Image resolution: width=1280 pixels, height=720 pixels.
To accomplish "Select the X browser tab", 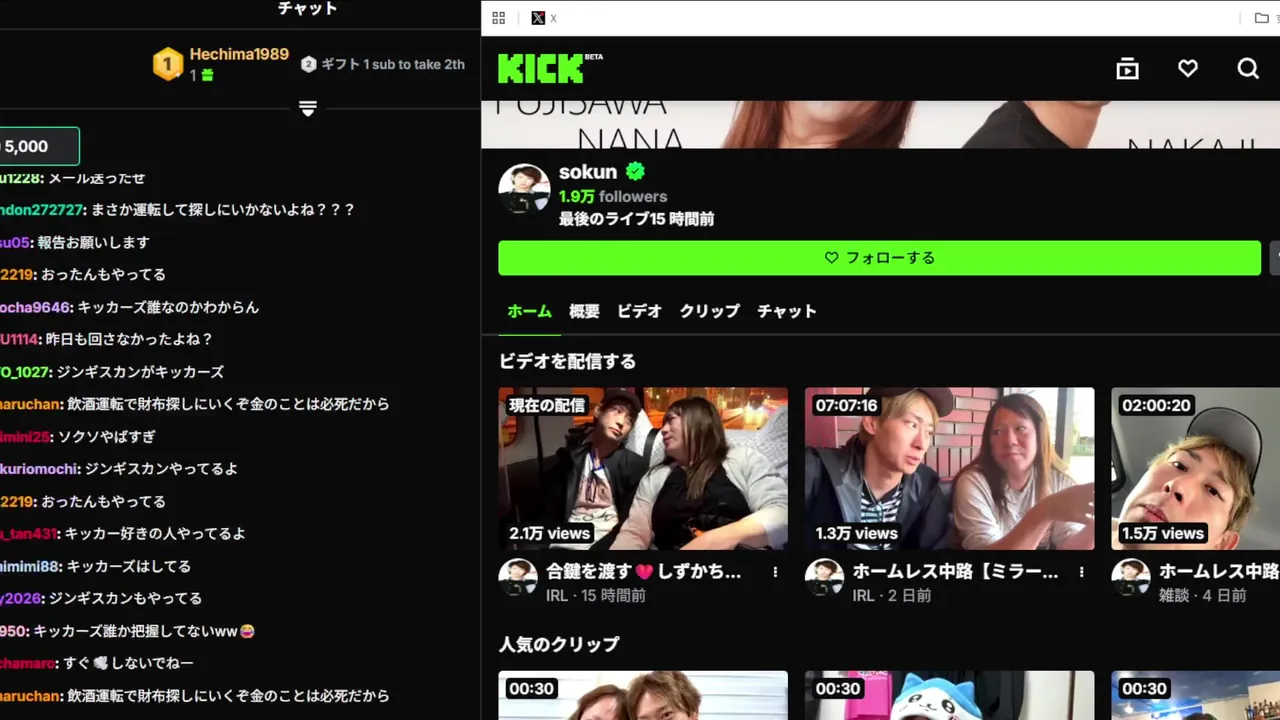I will click(545, 18).
